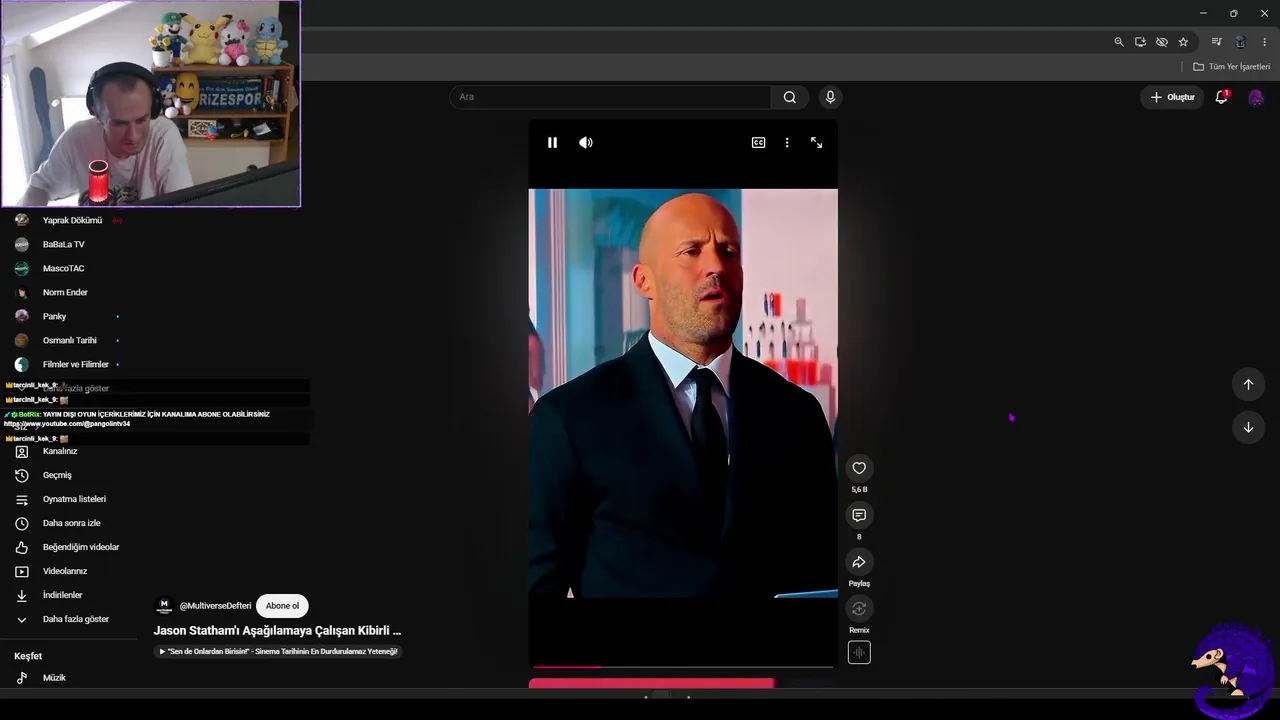Image resolution: width=1280 pixels, height=720 pixels.
Task: Open the Short's three-dot options menu
Action: pos(787,143)
